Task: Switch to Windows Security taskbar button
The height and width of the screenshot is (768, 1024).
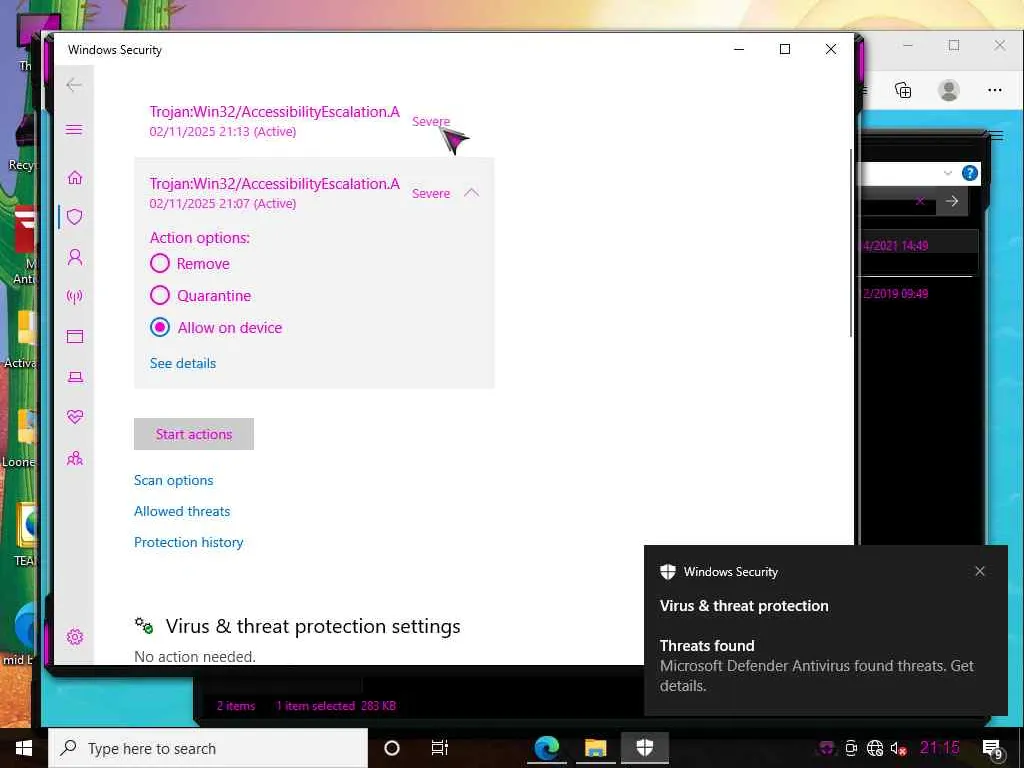Action: [645, 748]
